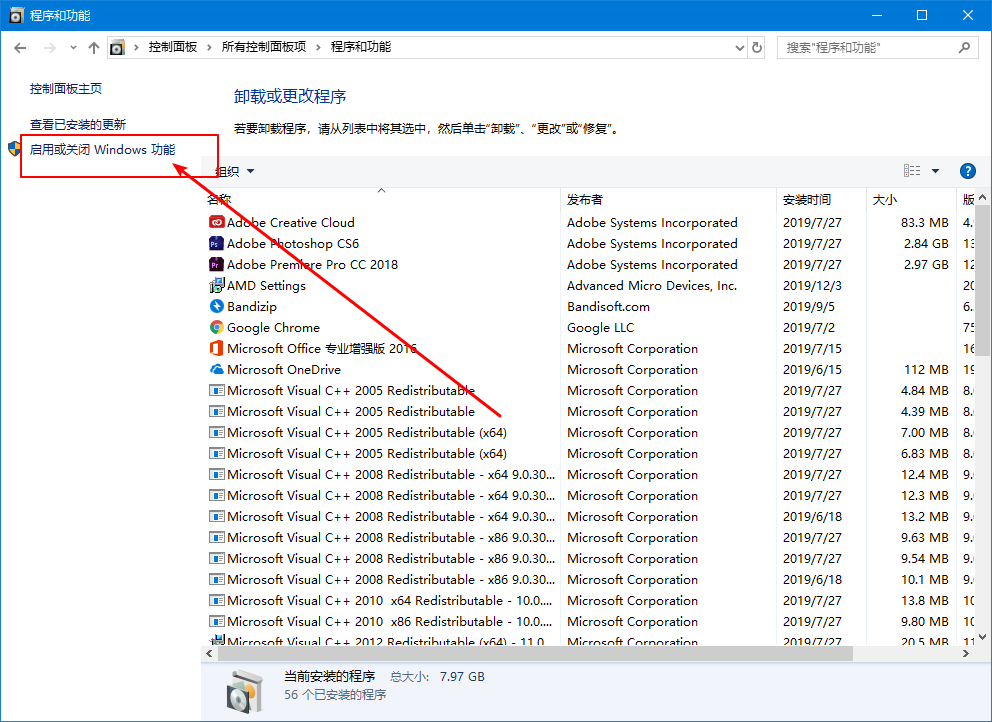992x722 pixels.
Task: Click the Adobe Creative Cloud icon
Action: (216, 222)
